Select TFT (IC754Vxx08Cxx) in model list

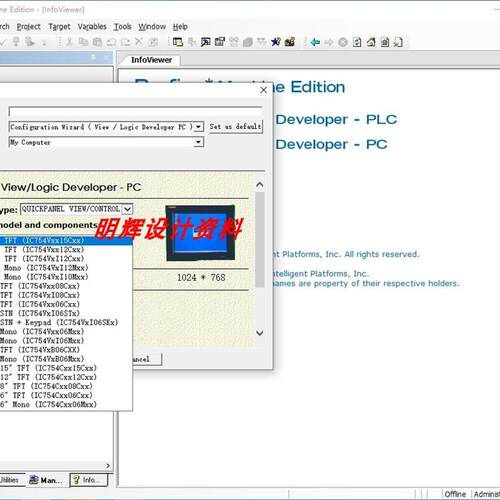click(66, 286)
